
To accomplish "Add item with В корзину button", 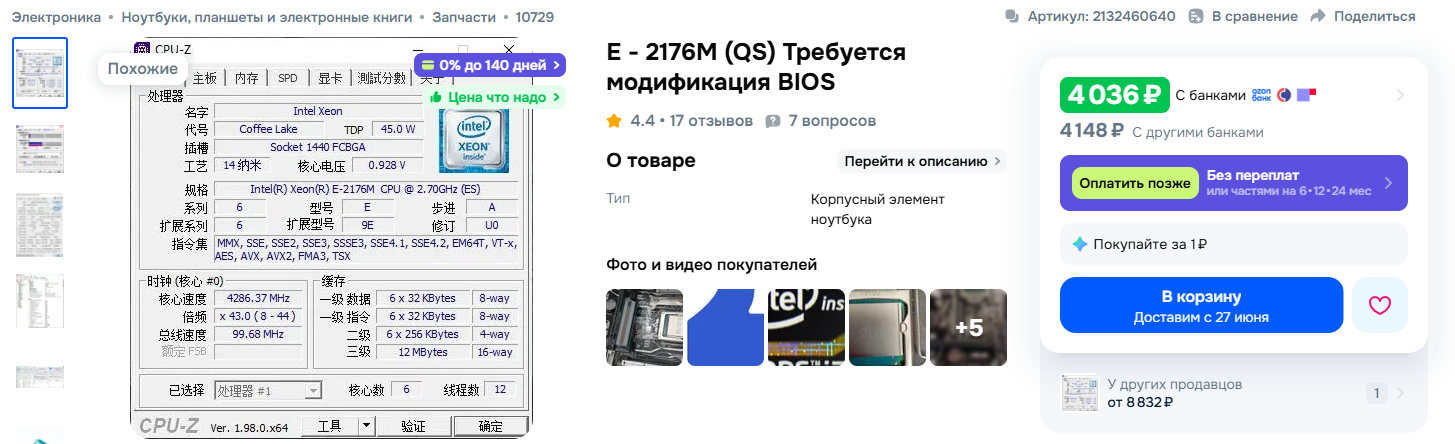I will pos(1201,305).
